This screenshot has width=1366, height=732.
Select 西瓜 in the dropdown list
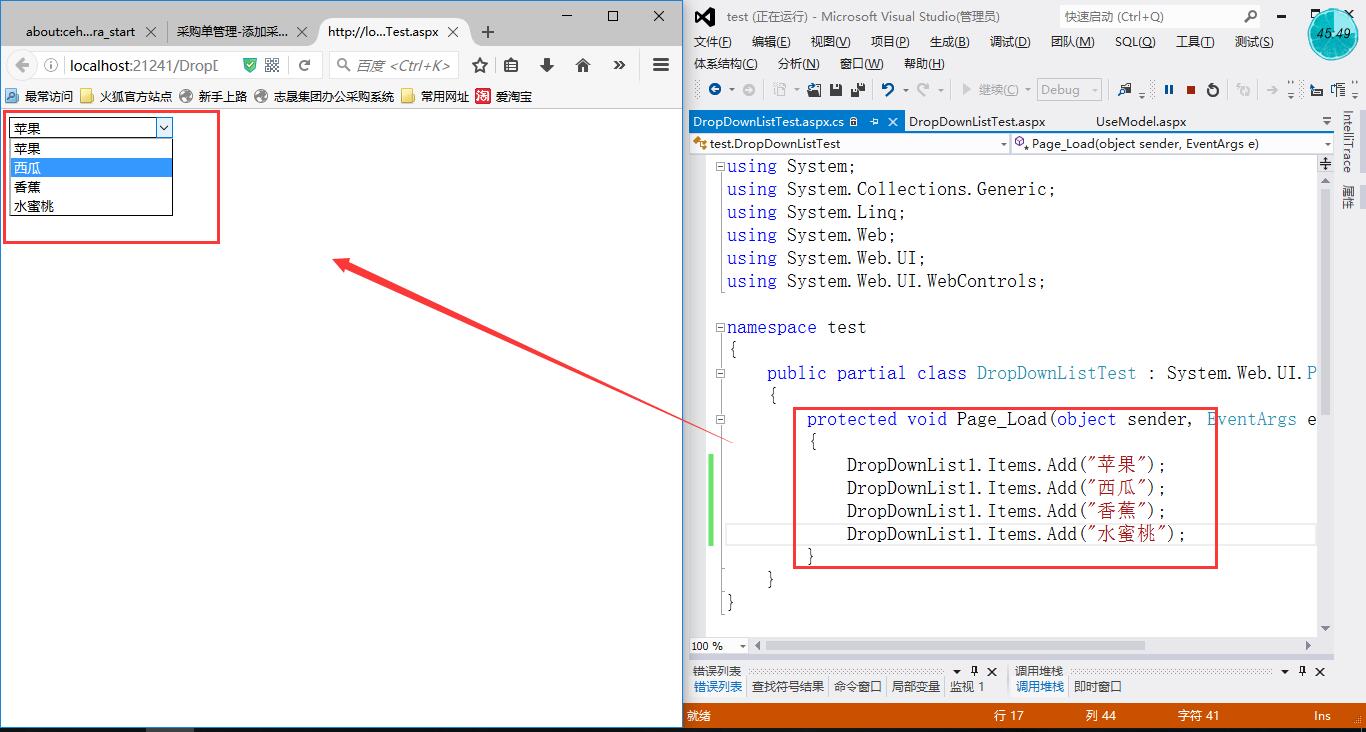tap(91, 168)
